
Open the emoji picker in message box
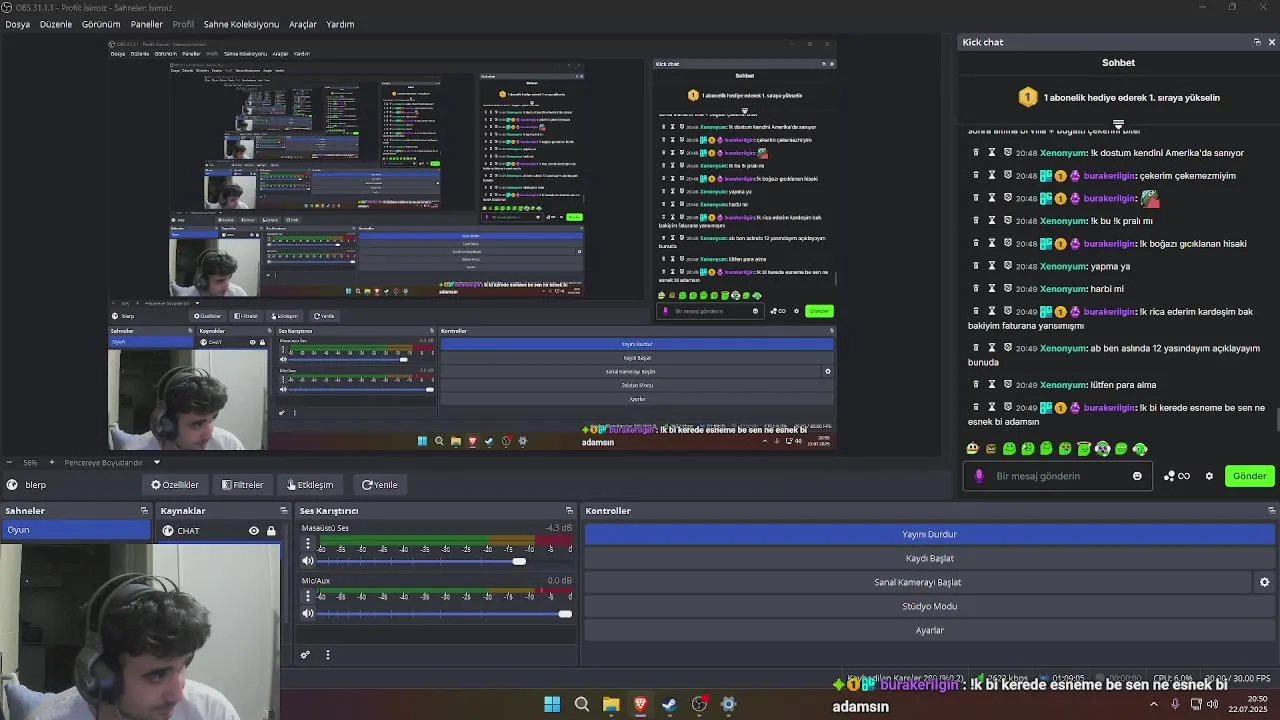pyautogui.click(x=1137, y=476)
